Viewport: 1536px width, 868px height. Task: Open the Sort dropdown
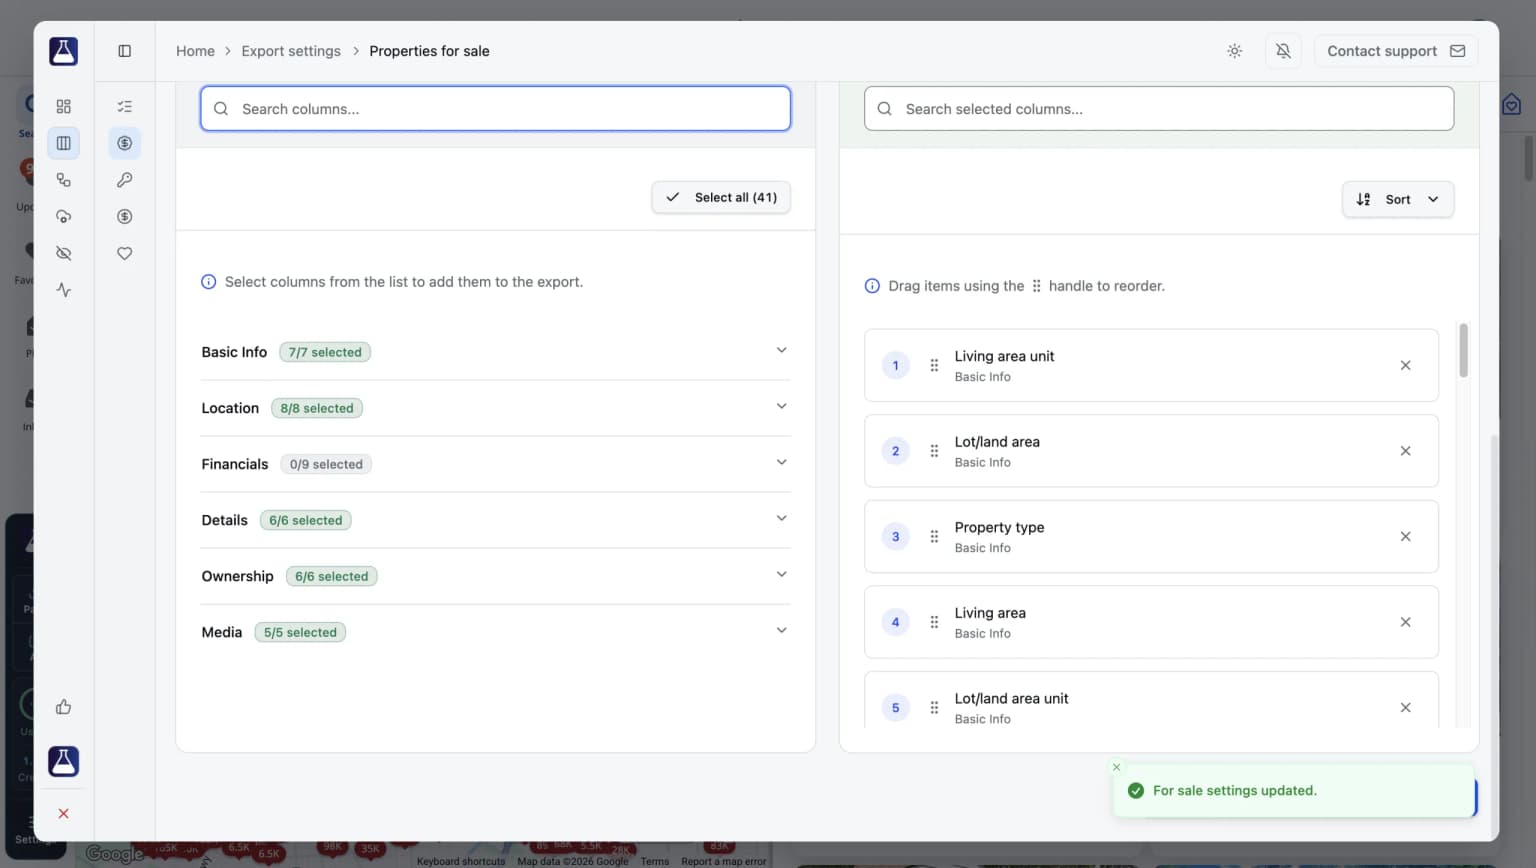1397,199
